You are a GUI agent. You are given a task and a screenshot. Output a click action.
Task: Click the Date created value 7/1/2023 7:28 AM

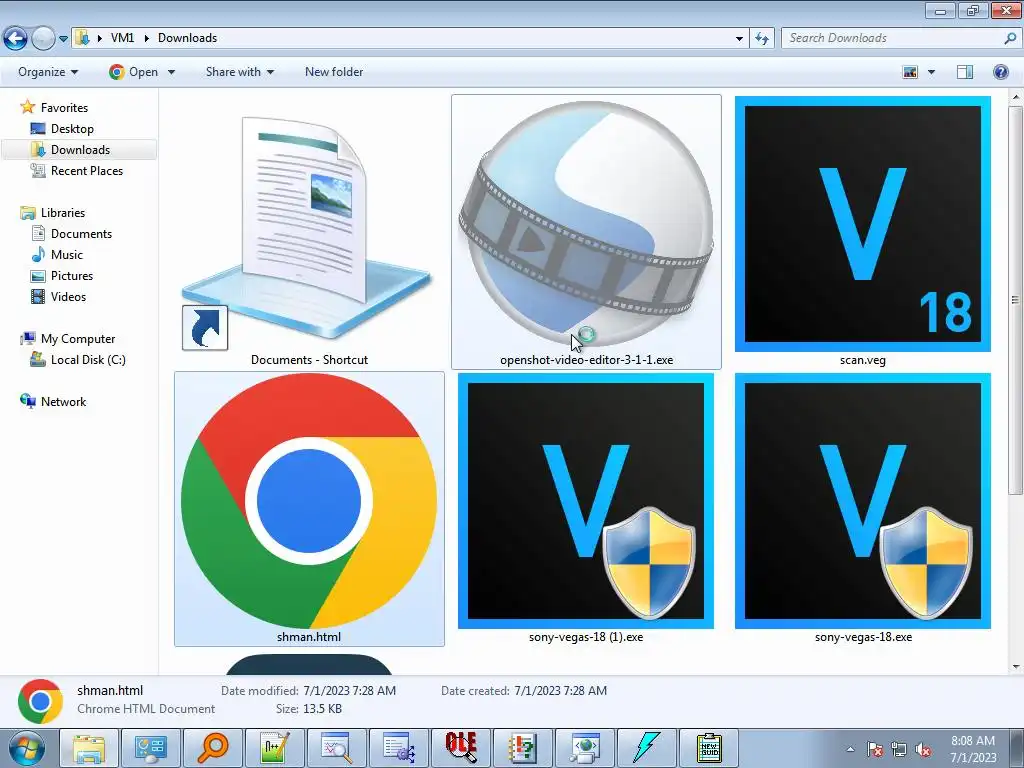point(560,690)
